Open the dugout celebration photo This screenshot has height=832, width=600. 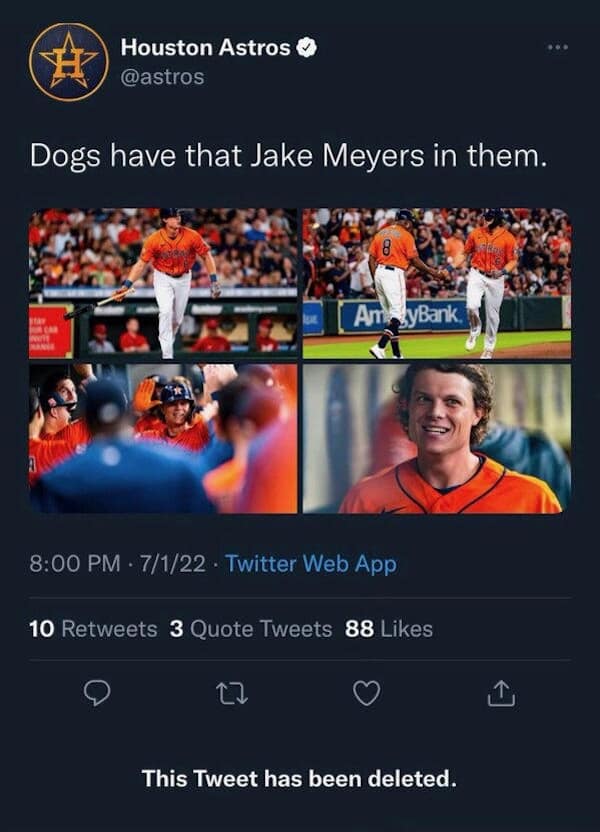(164, 438)
